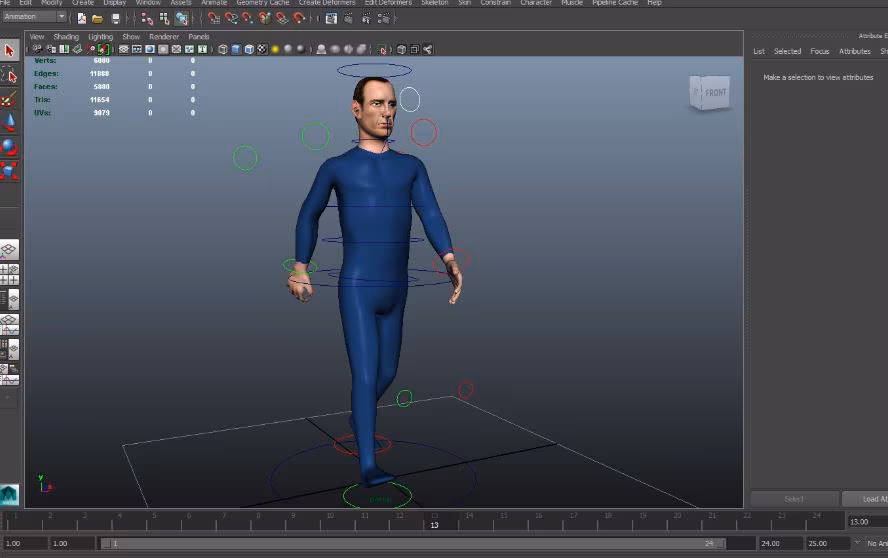Viewport: 888px width, 558px height.
Task: Enable snap to curves magnet
Action: (x=231, y=19)
